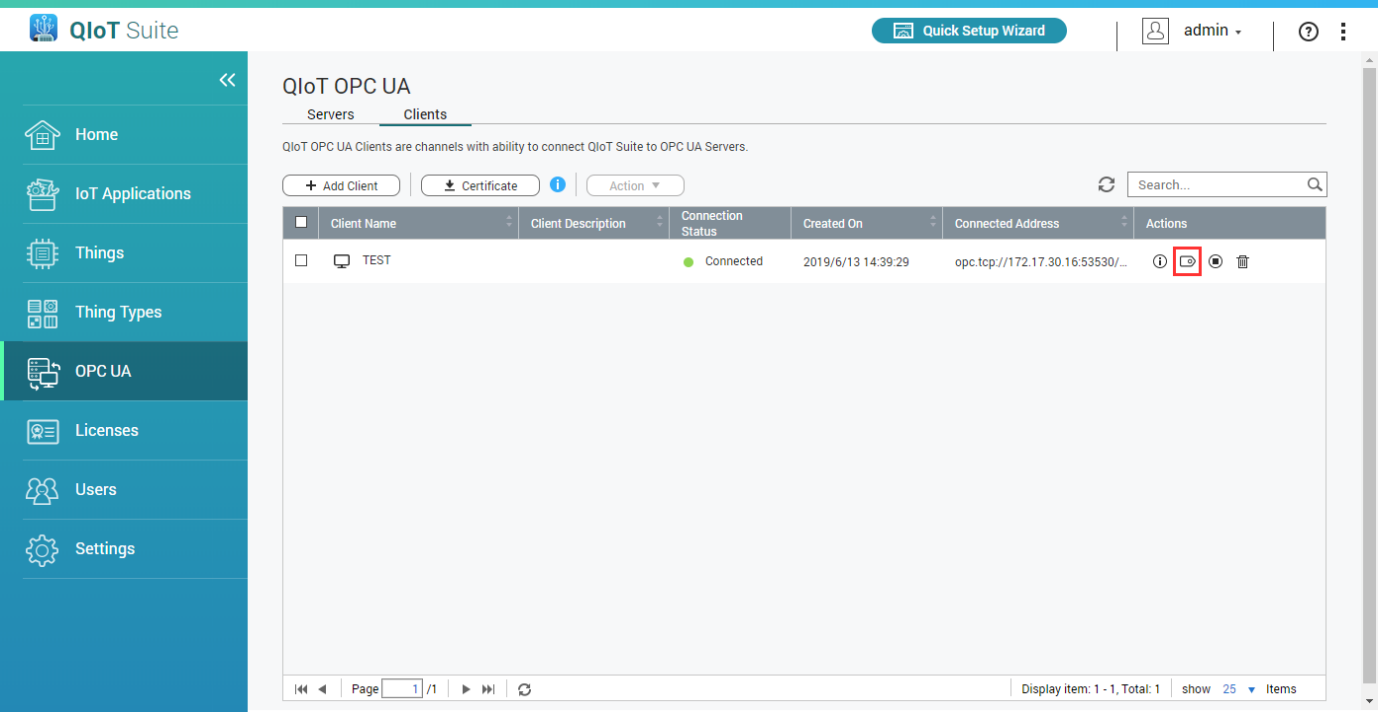Image resolution: width=1378 pixels, height=712 pixels.
Task: Click the Settings gear icon
Action: (42, 549)
